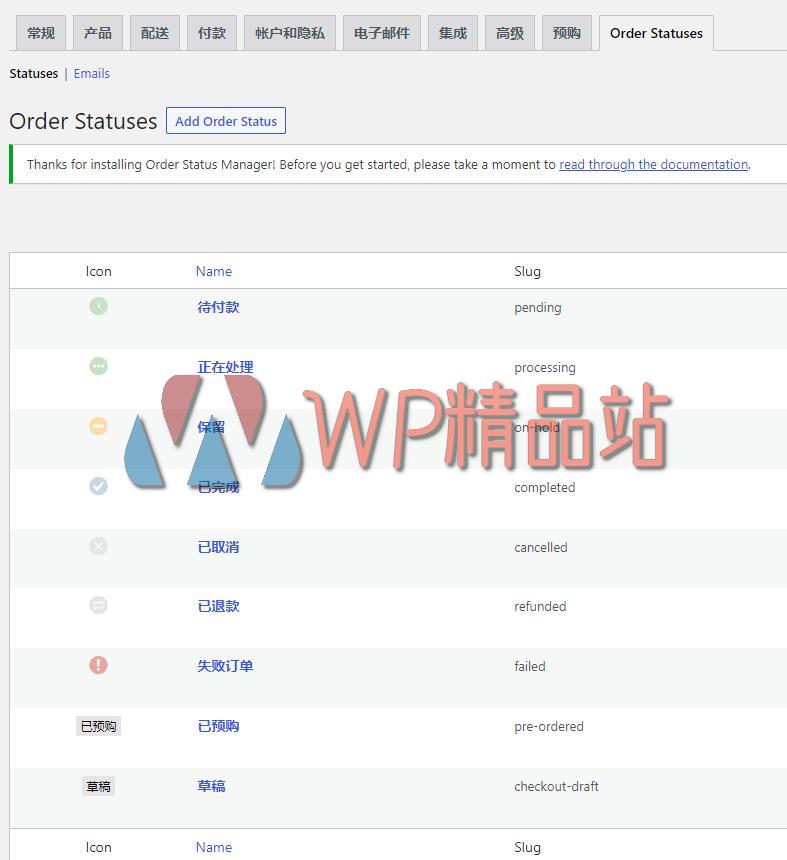Click the cancelled slug text
Screen dimensions: 787x860
coord(541,547)
